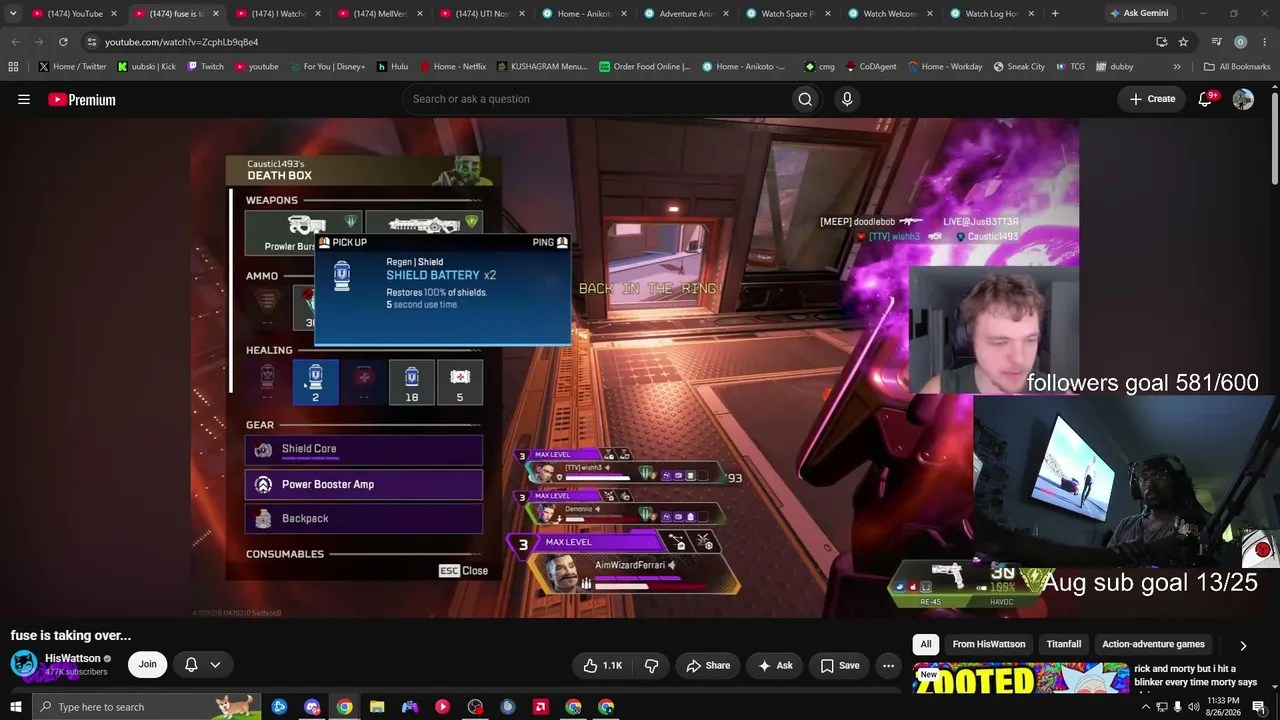Select the 'All' filter chip

coord(926,644)
